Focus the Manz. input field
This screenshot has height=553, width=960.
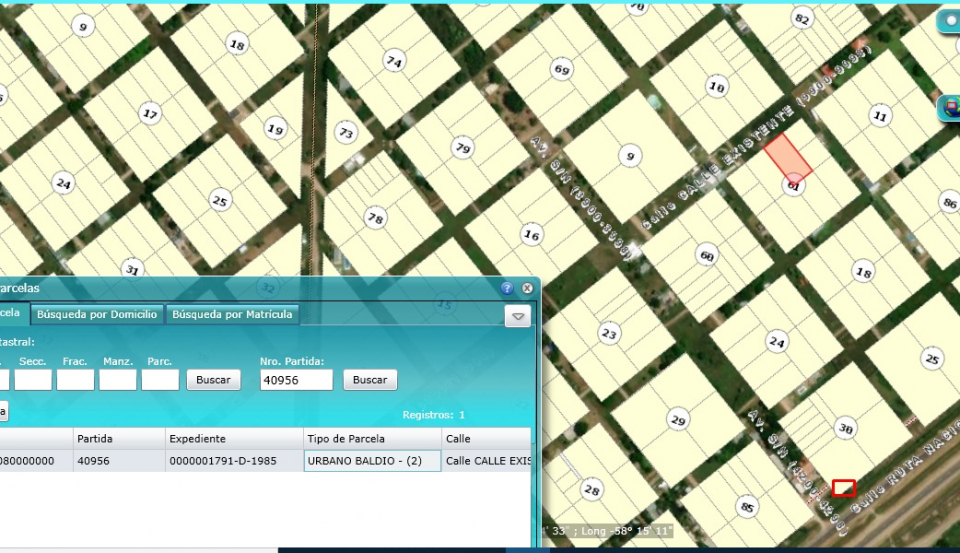click(x=118, y=380)
